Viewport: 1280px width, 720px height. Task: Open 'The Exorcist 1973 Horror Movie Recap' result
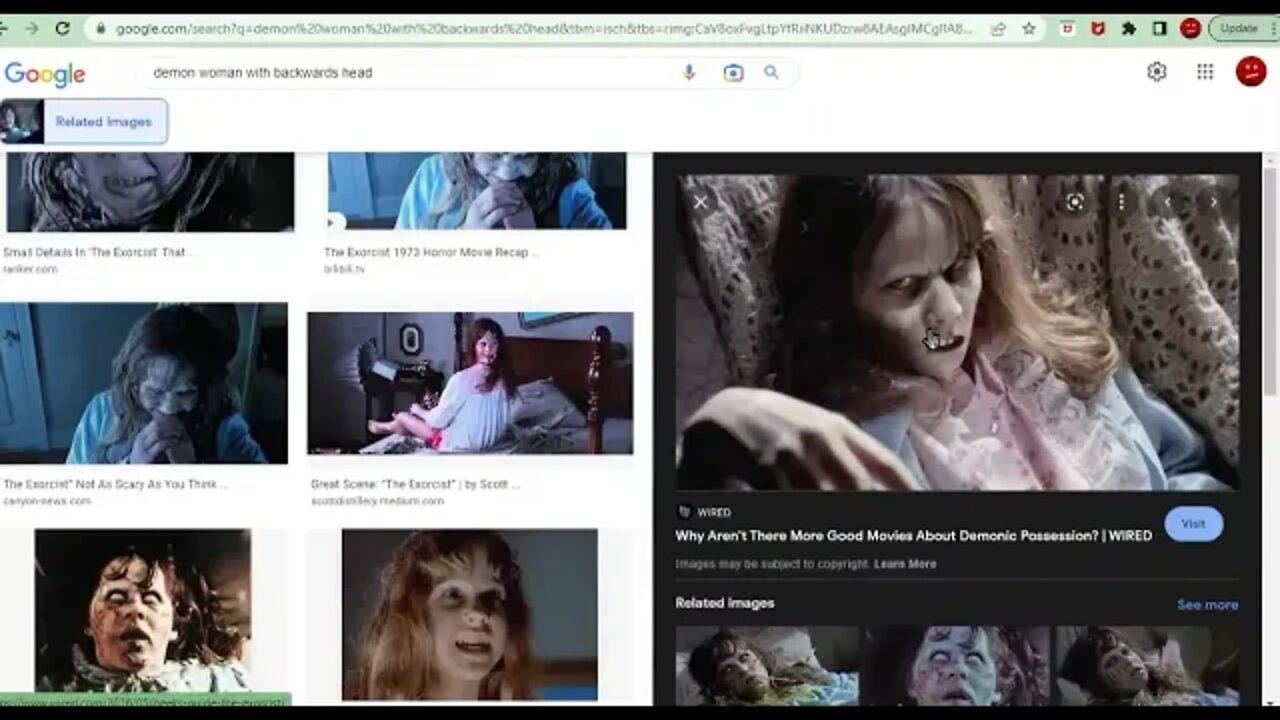(x=431, y=252)
